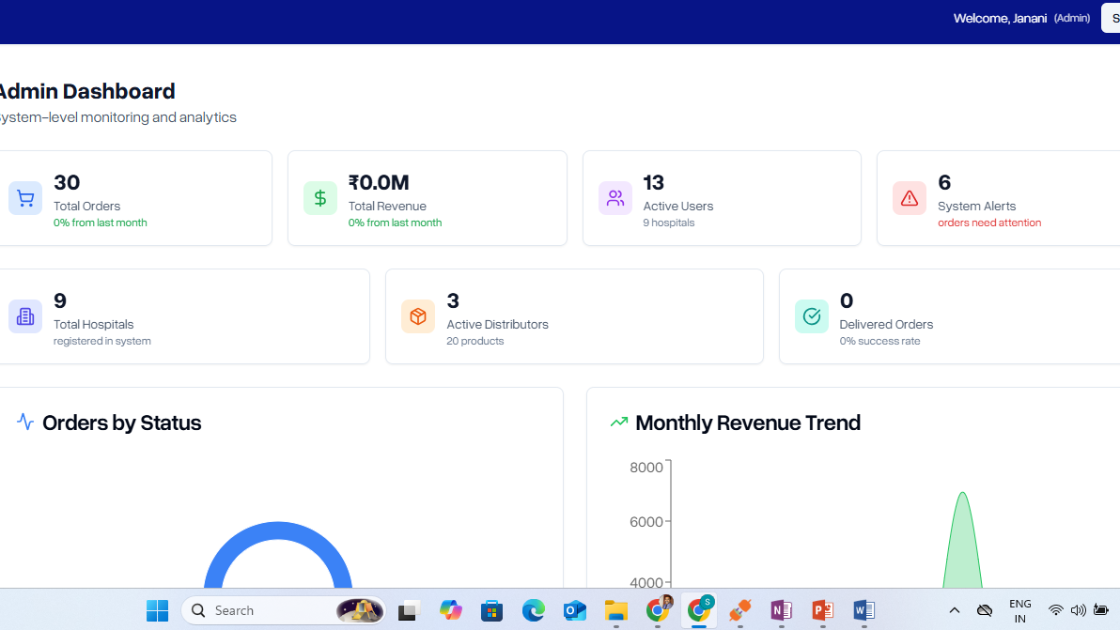Click the 'Delivered Orders' label

click(x=886, y=324)
